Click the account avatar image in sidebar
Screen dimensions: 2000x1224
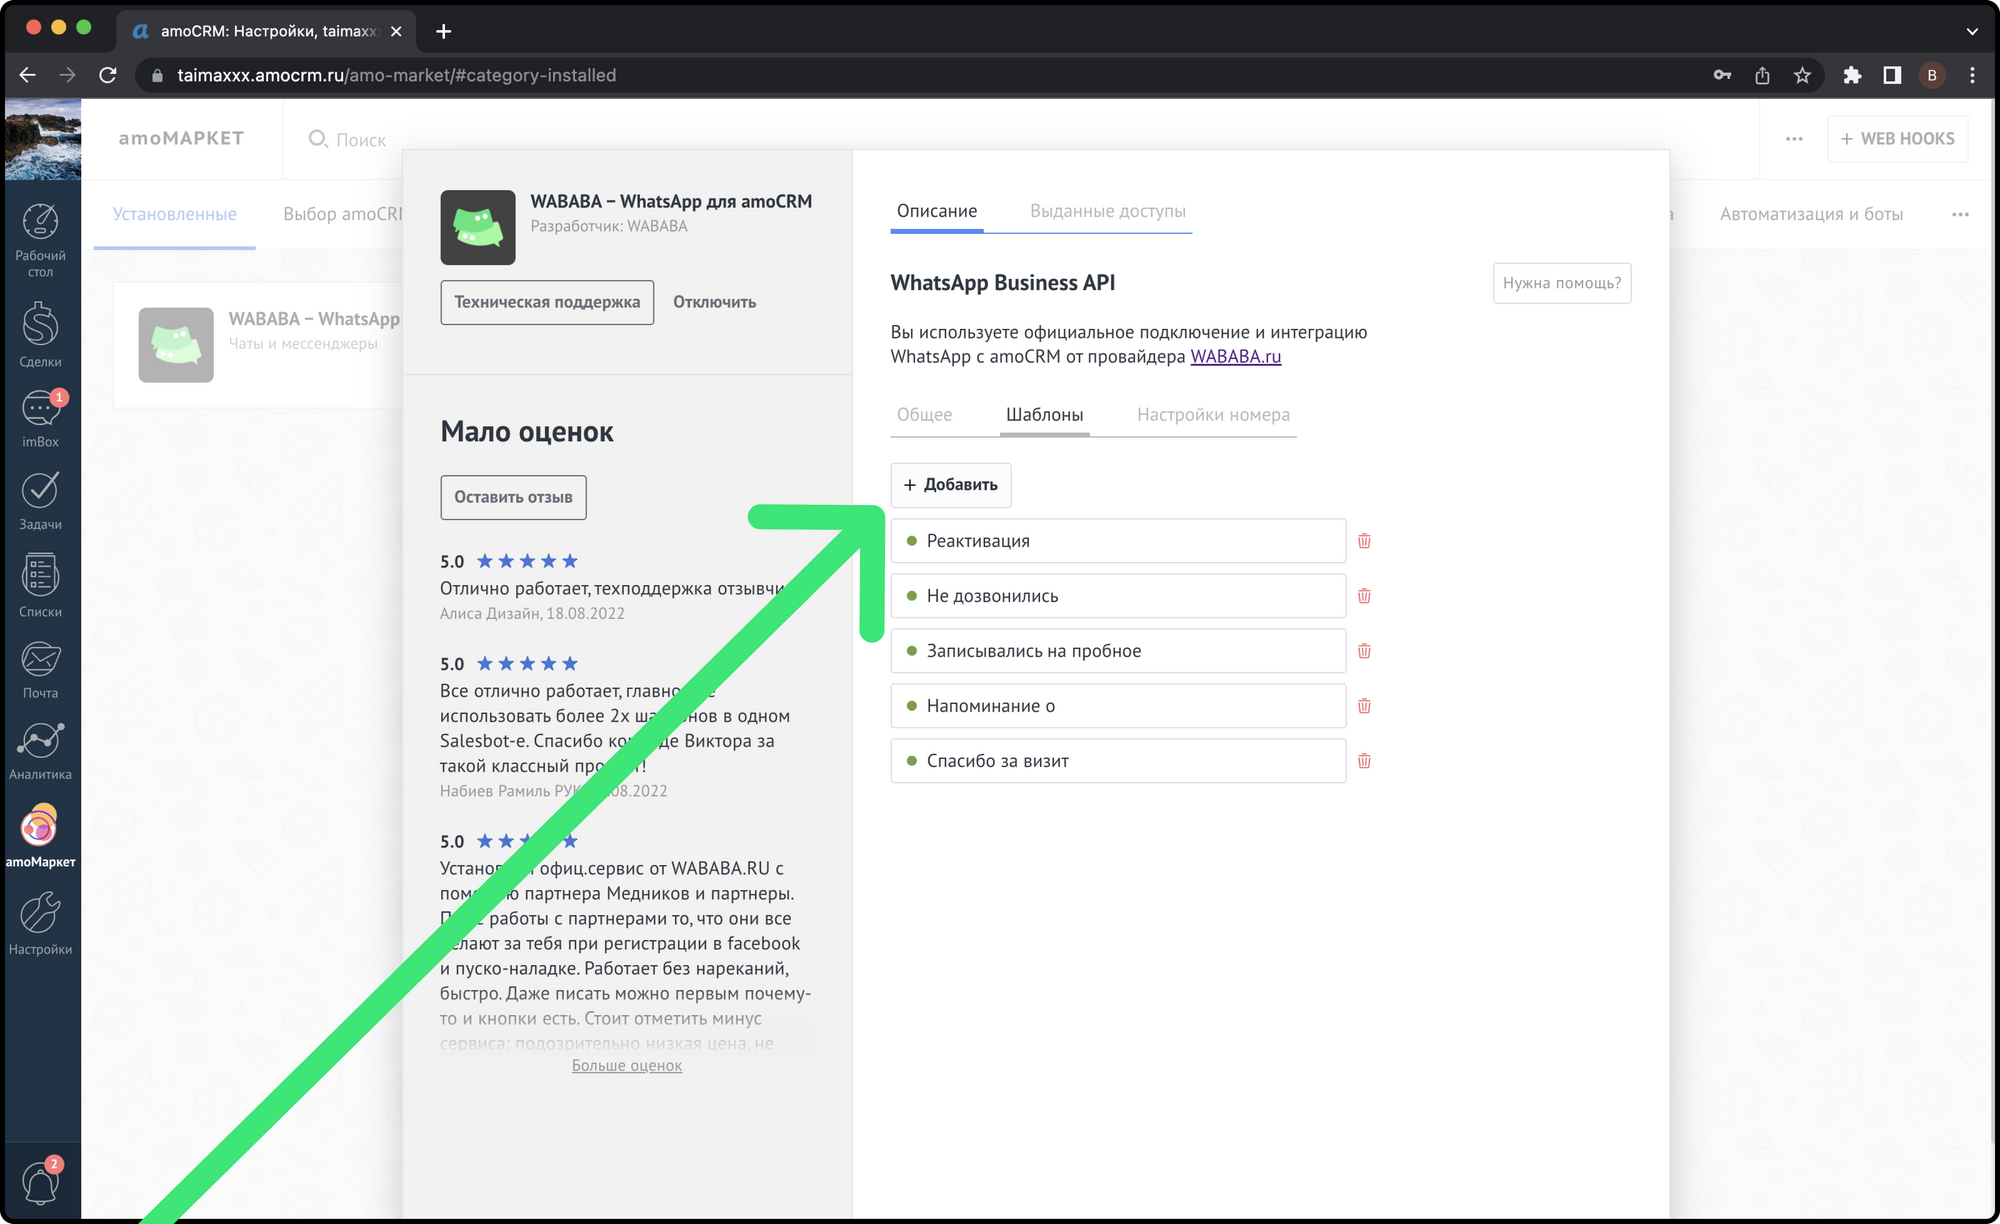click(43, 138)
